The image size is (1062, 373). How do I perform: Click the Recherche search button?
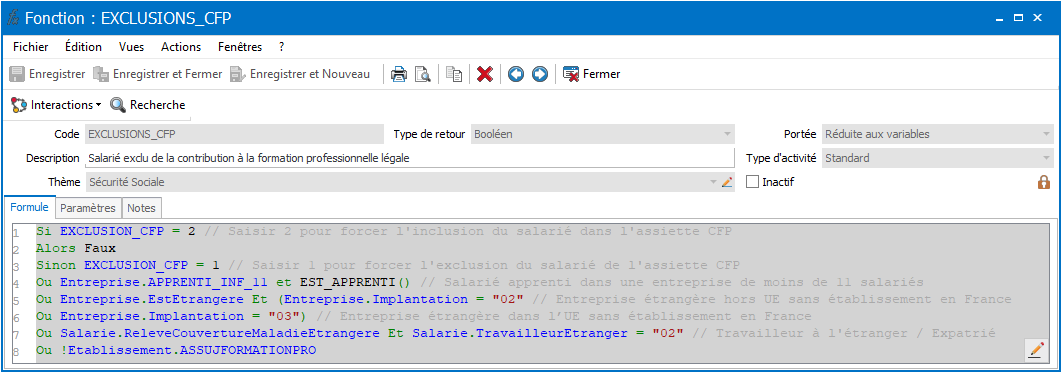pyautogui.click(x=148, y=105)
